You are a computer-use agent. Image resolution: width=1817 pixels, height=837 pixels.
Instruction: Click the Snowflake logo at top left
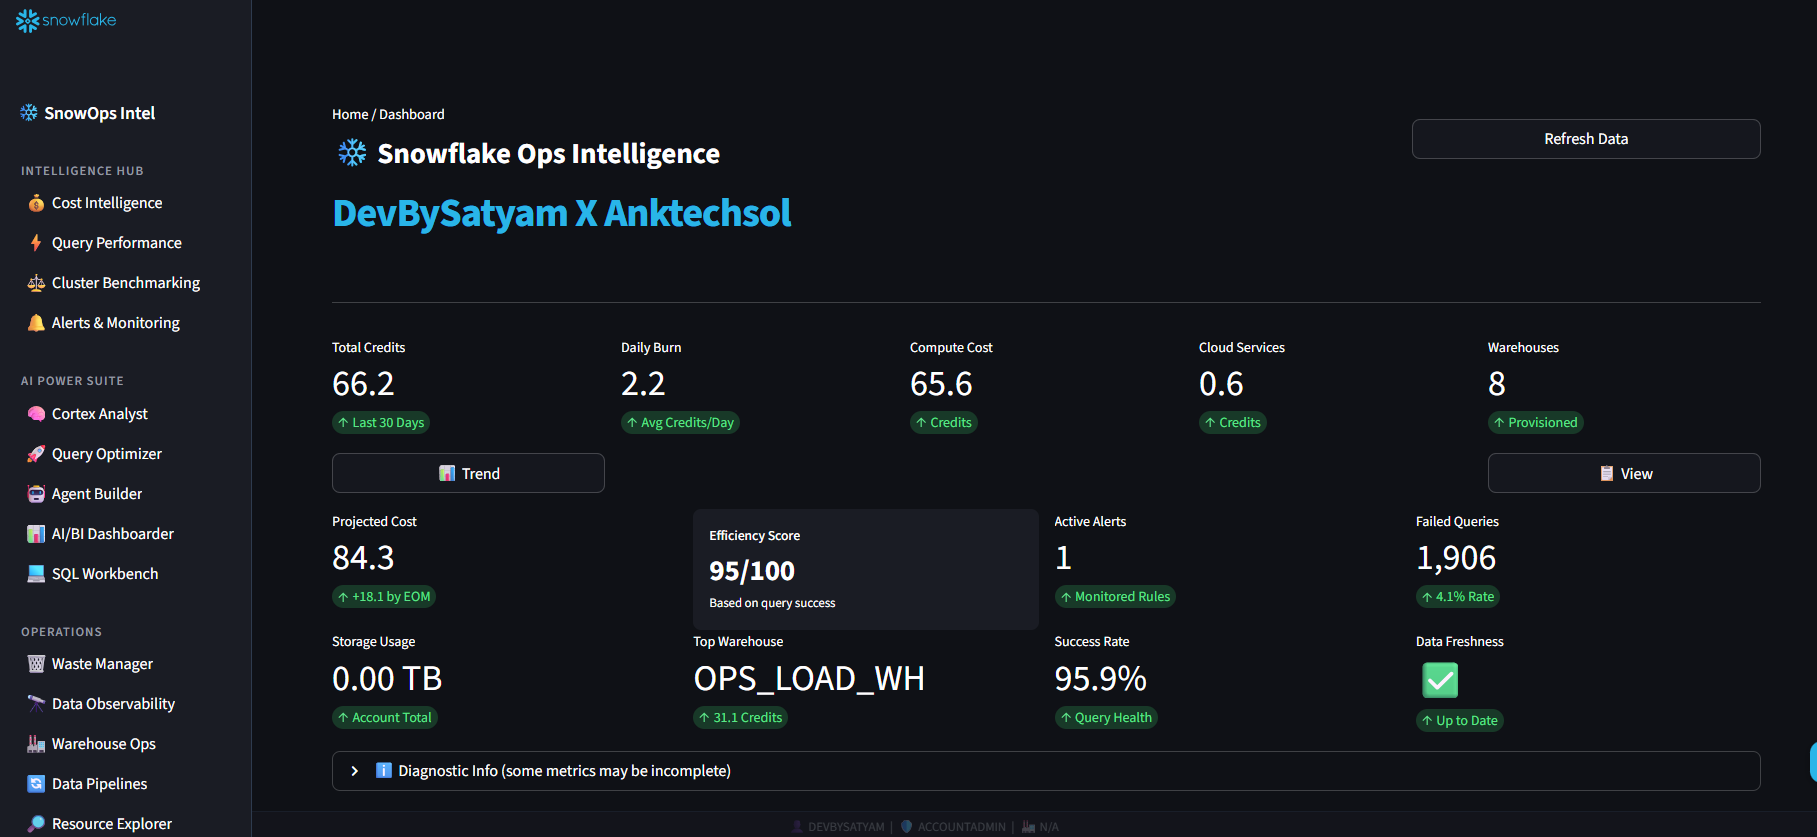(x=66, y=20)
